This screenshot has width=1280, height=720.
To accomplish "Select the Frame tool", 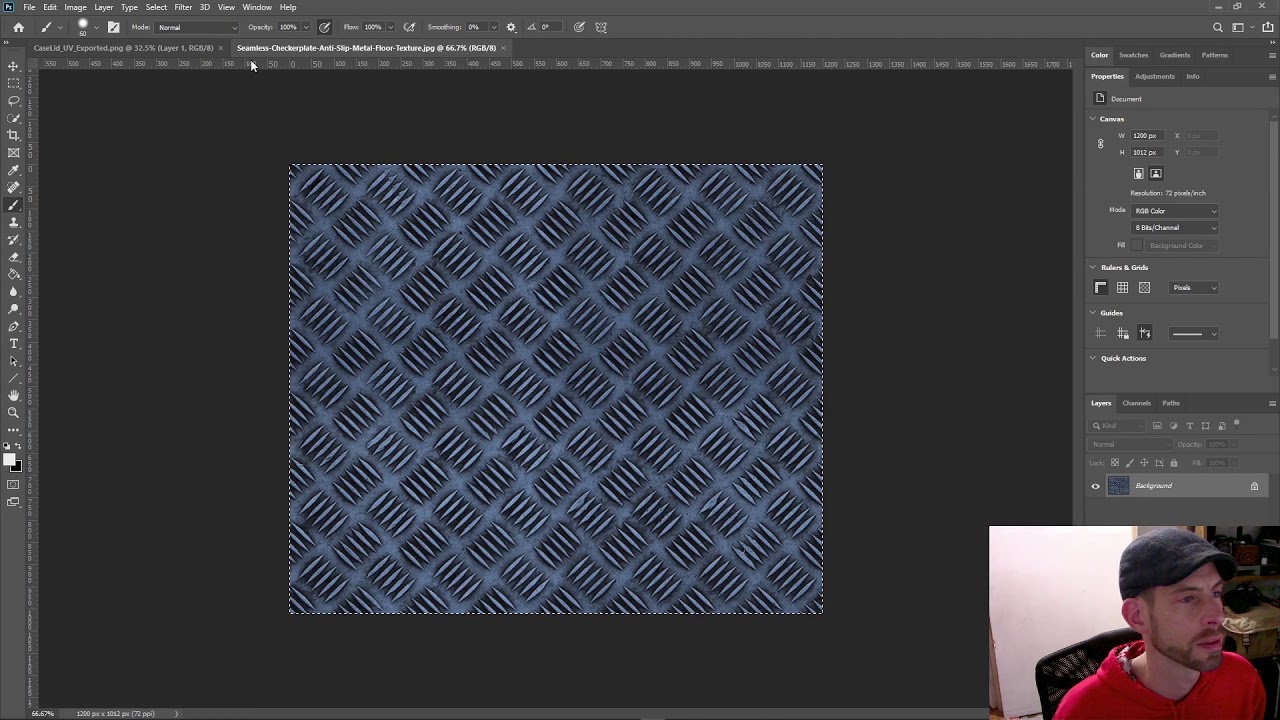I will tap(13, 152).
